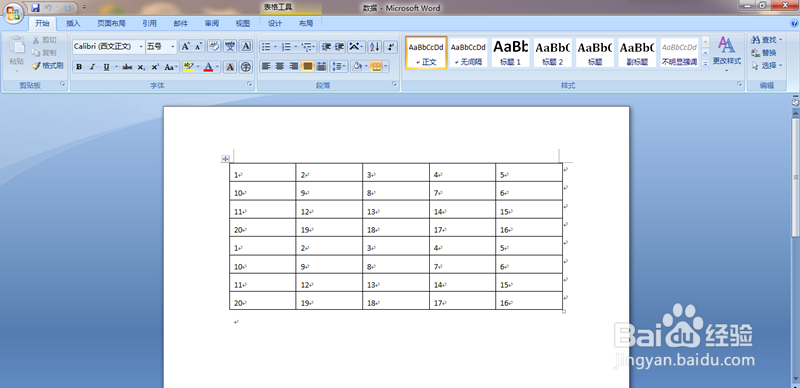Image resolution: width=800 pixels, height=388 pixels.
Task: Switch to the 页面布局 tab
Action: coord(111,23)
